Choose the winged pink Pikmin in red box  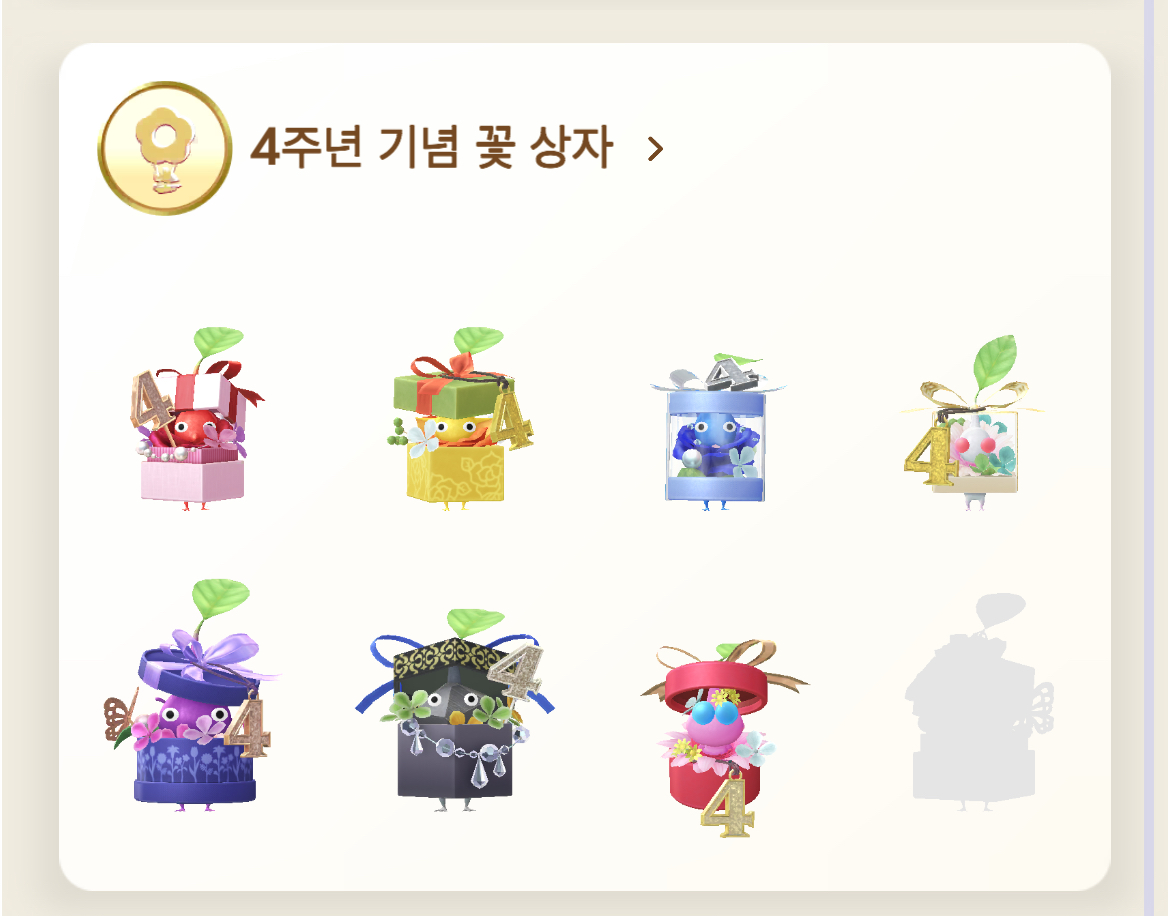[722, 737]
